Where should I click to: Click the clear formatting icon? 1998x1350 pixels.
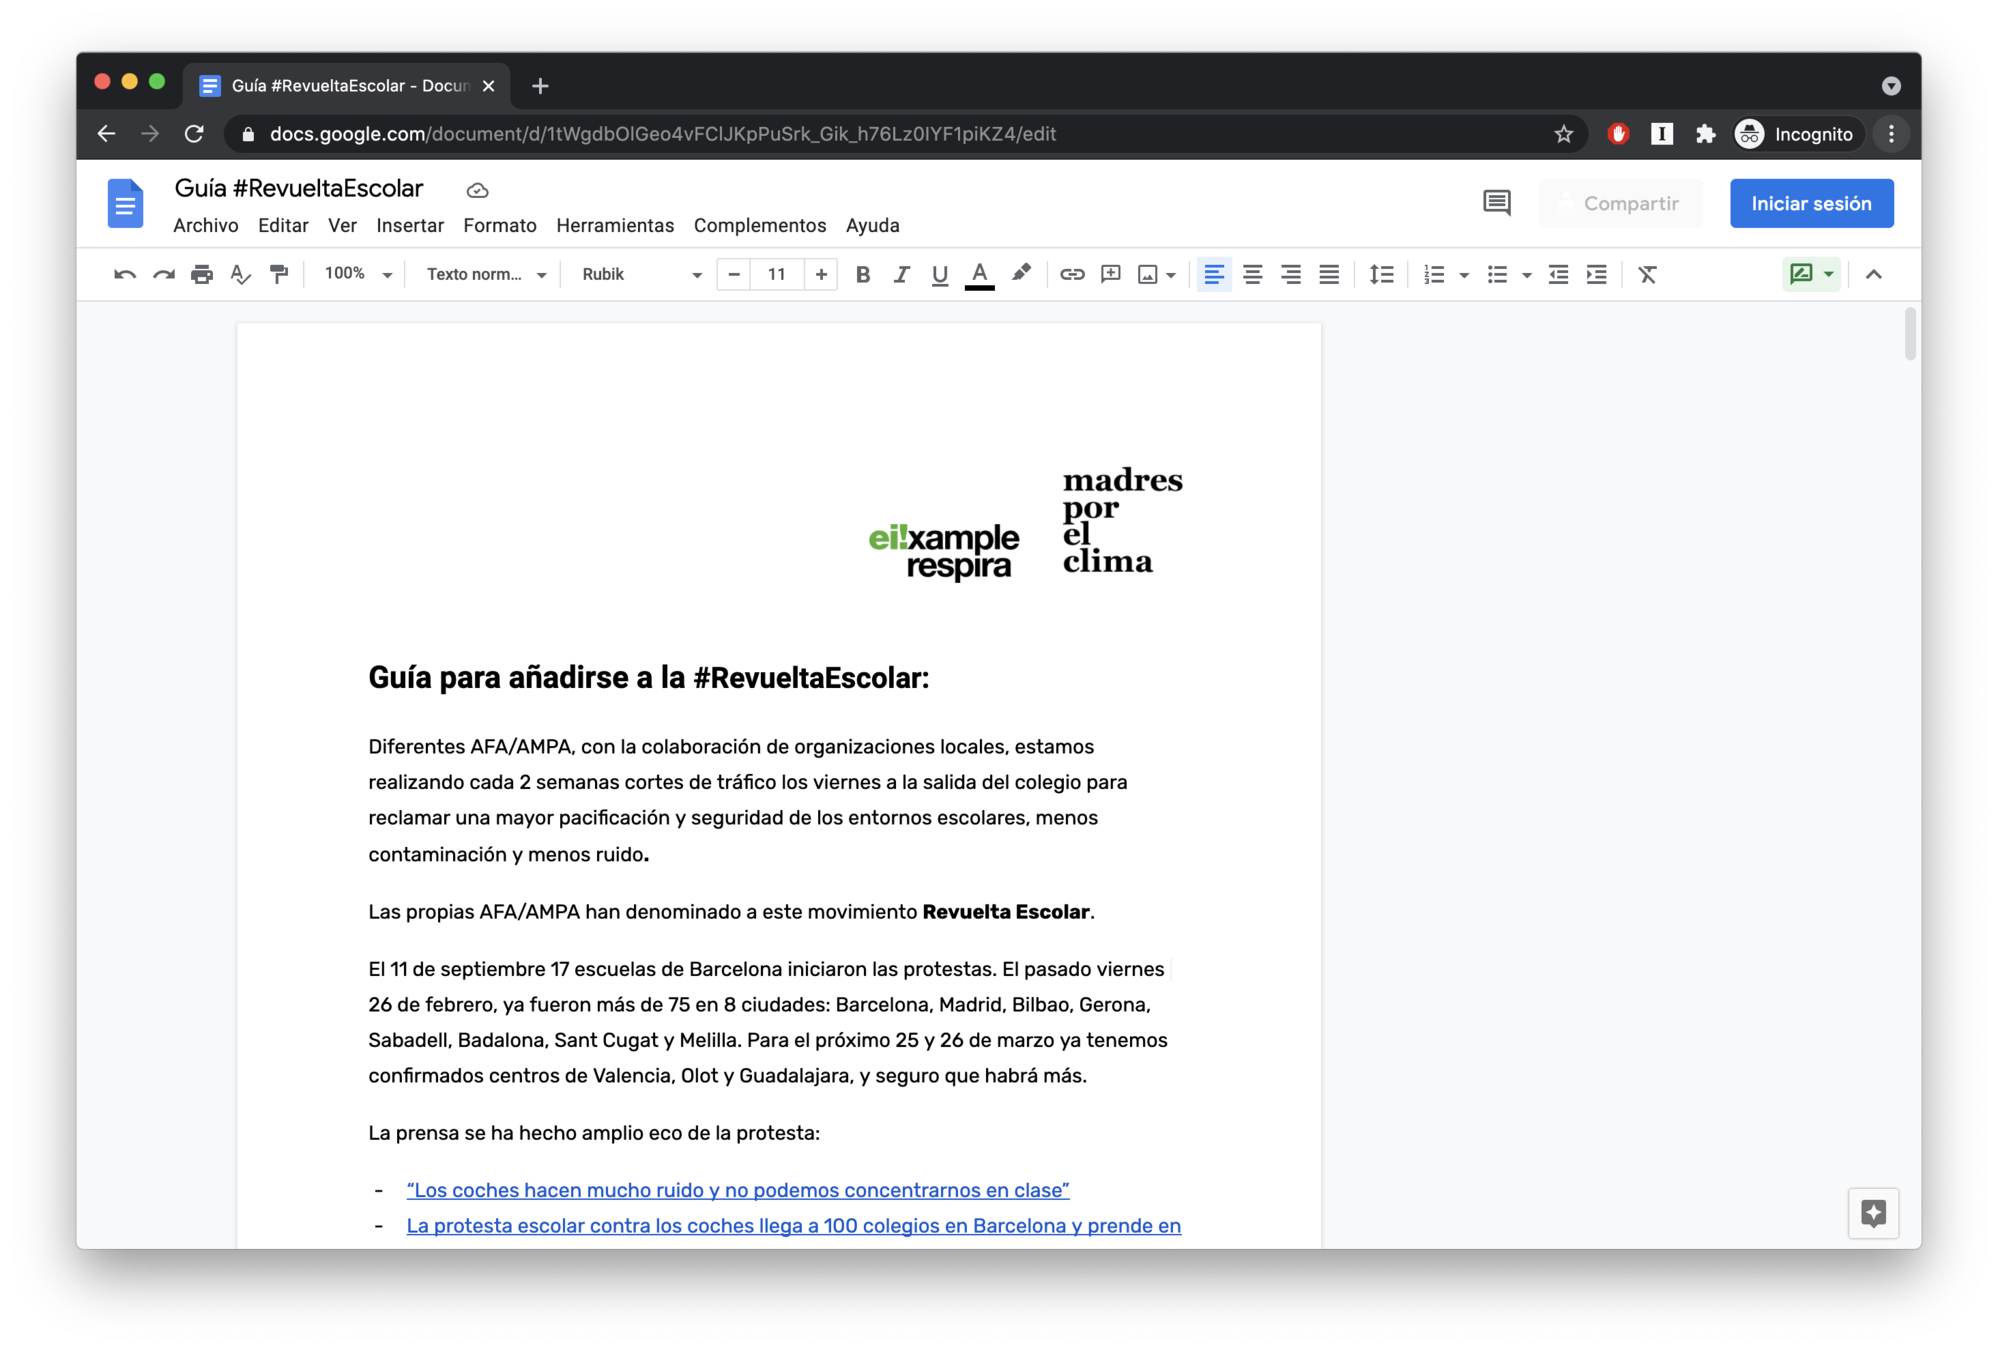click(1647, 274)
